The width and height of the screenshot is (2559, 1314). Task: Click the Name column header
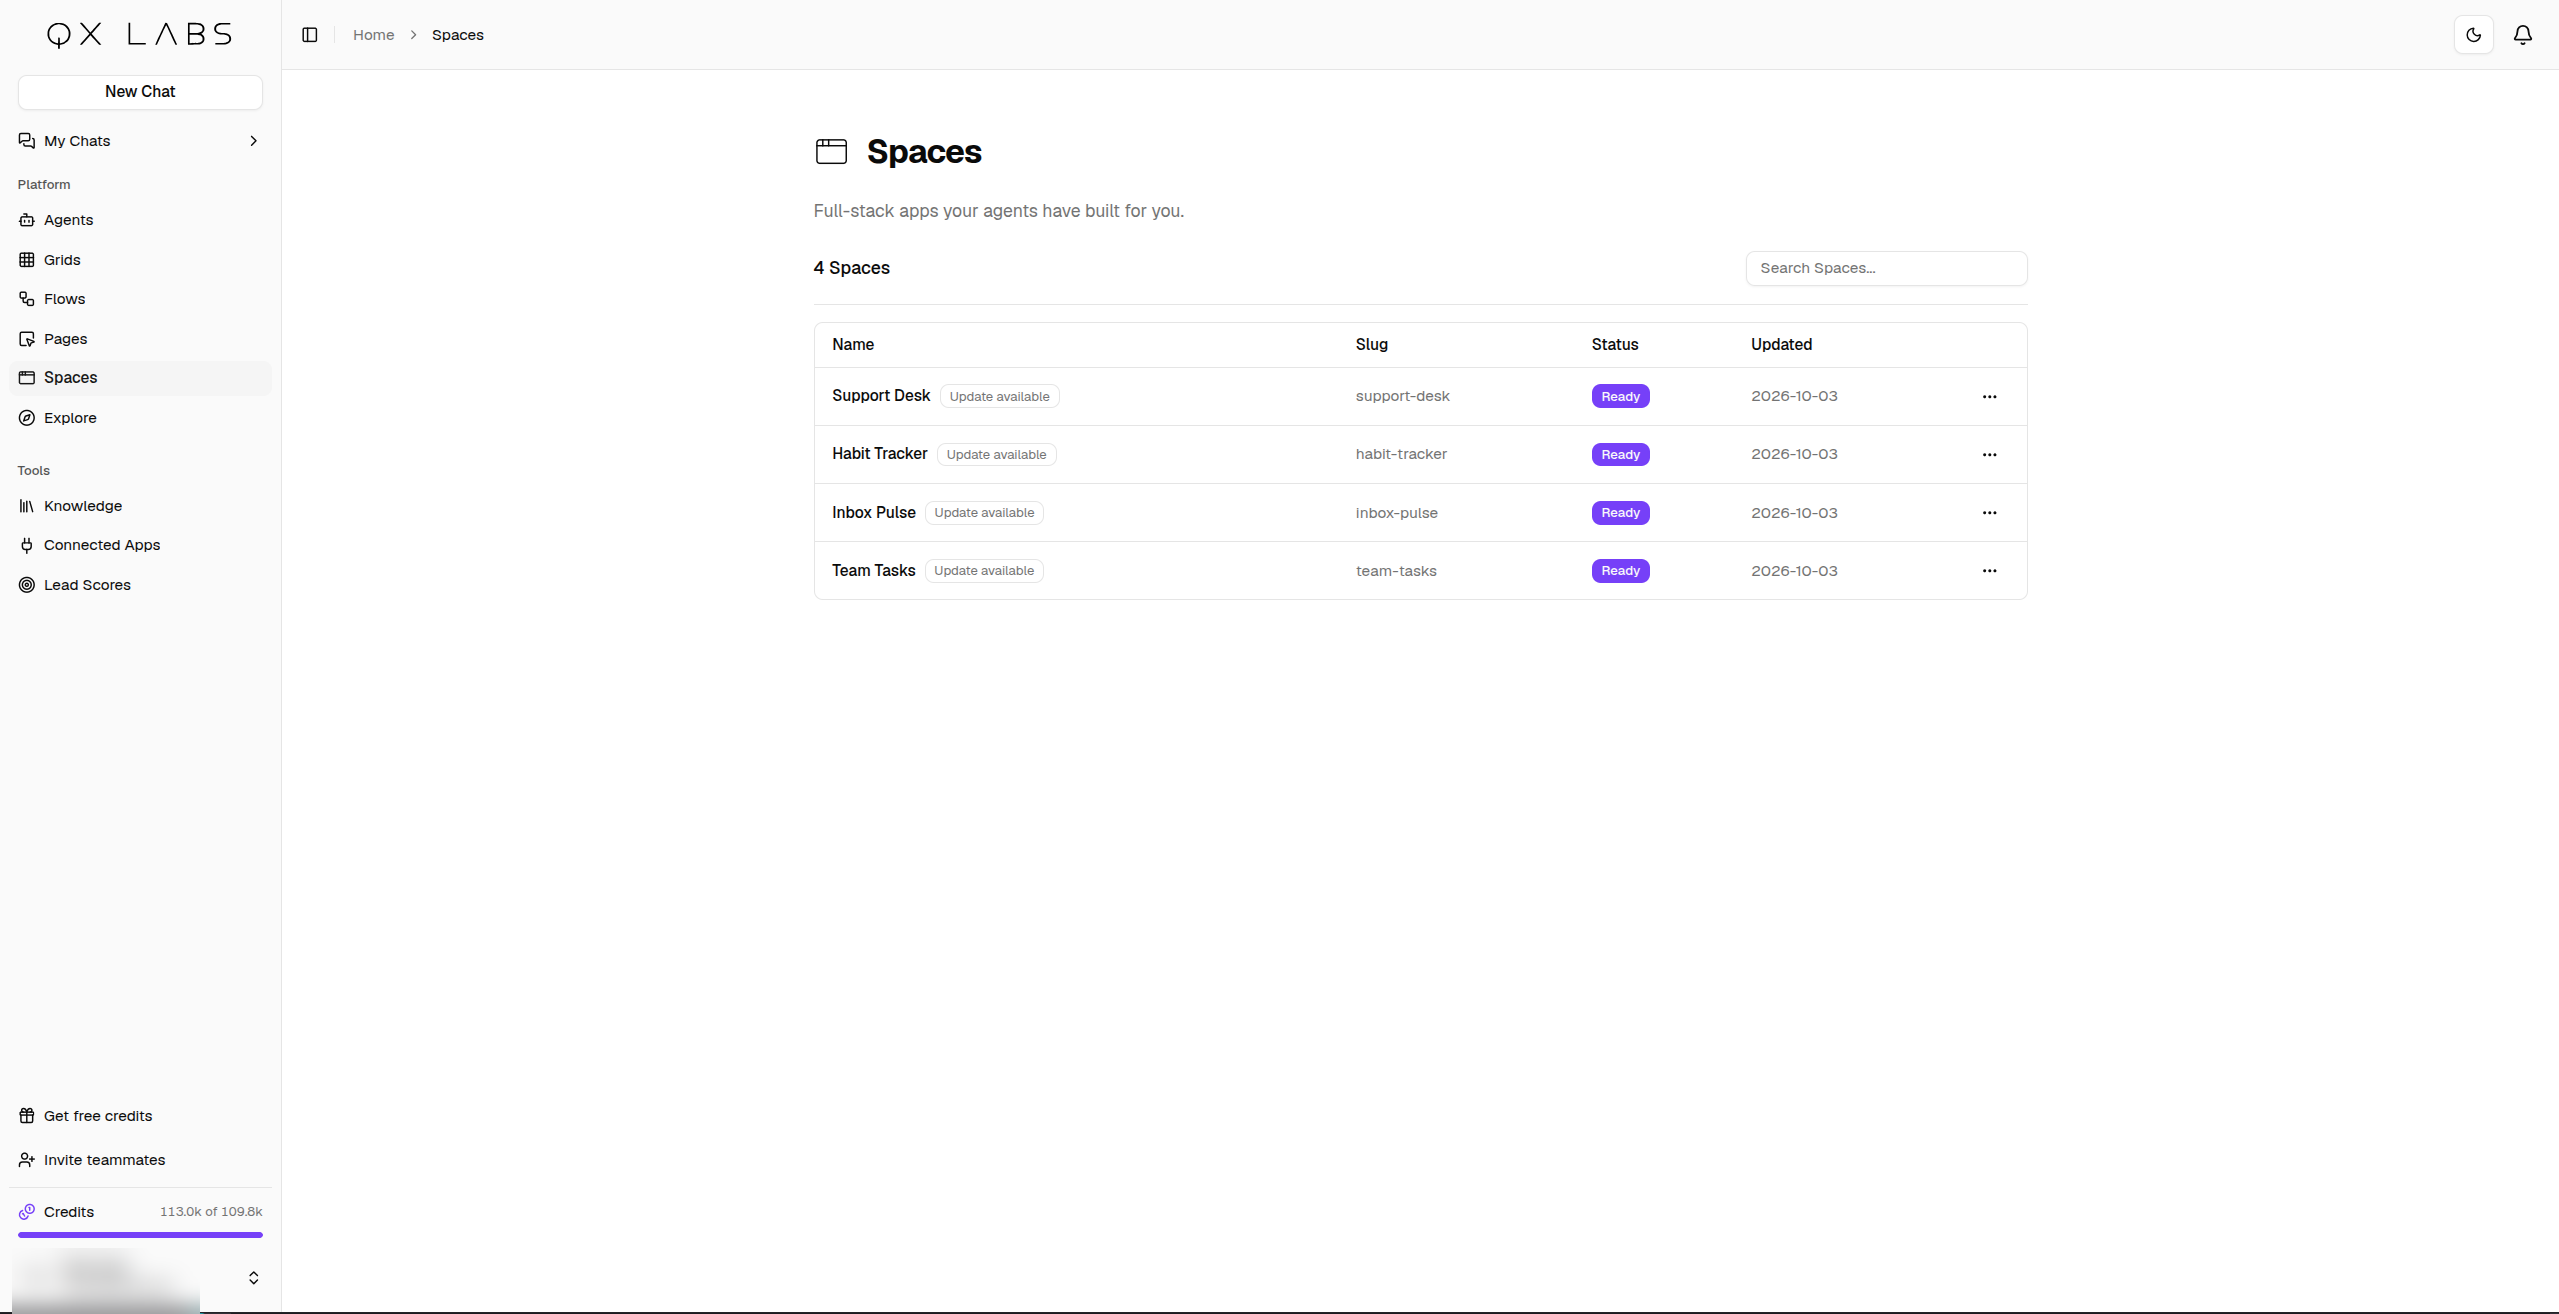(853, 345)
